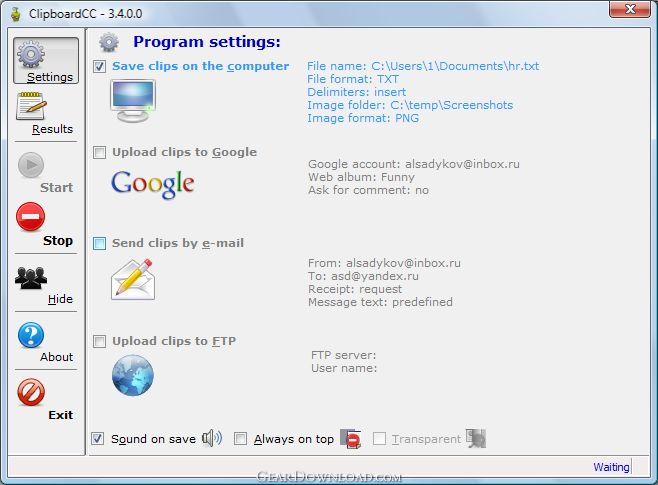The width and height of the screenshot is (658, 485).
Task: Toggle the Transparent checkbox
Action: click(x=379, y=439)
